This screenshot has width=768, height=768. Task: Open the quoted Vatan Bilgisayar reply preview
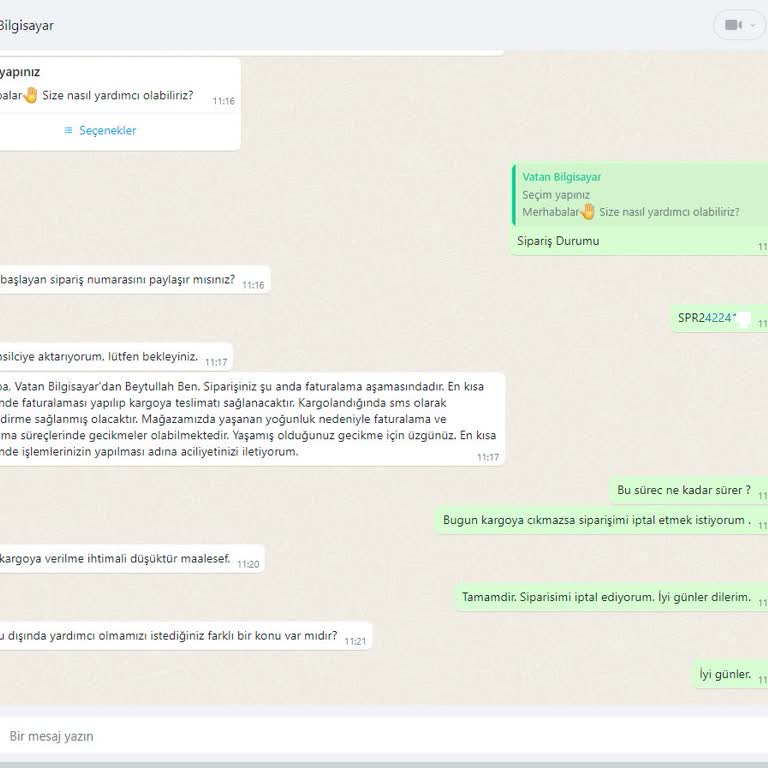point(640,195)
